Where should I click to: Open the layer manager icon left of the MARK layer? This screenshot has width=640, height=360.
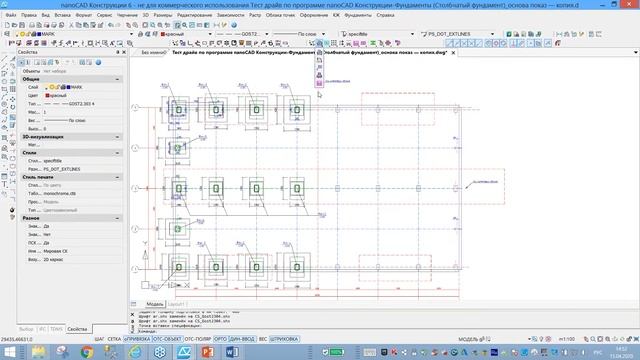[7, 34]
